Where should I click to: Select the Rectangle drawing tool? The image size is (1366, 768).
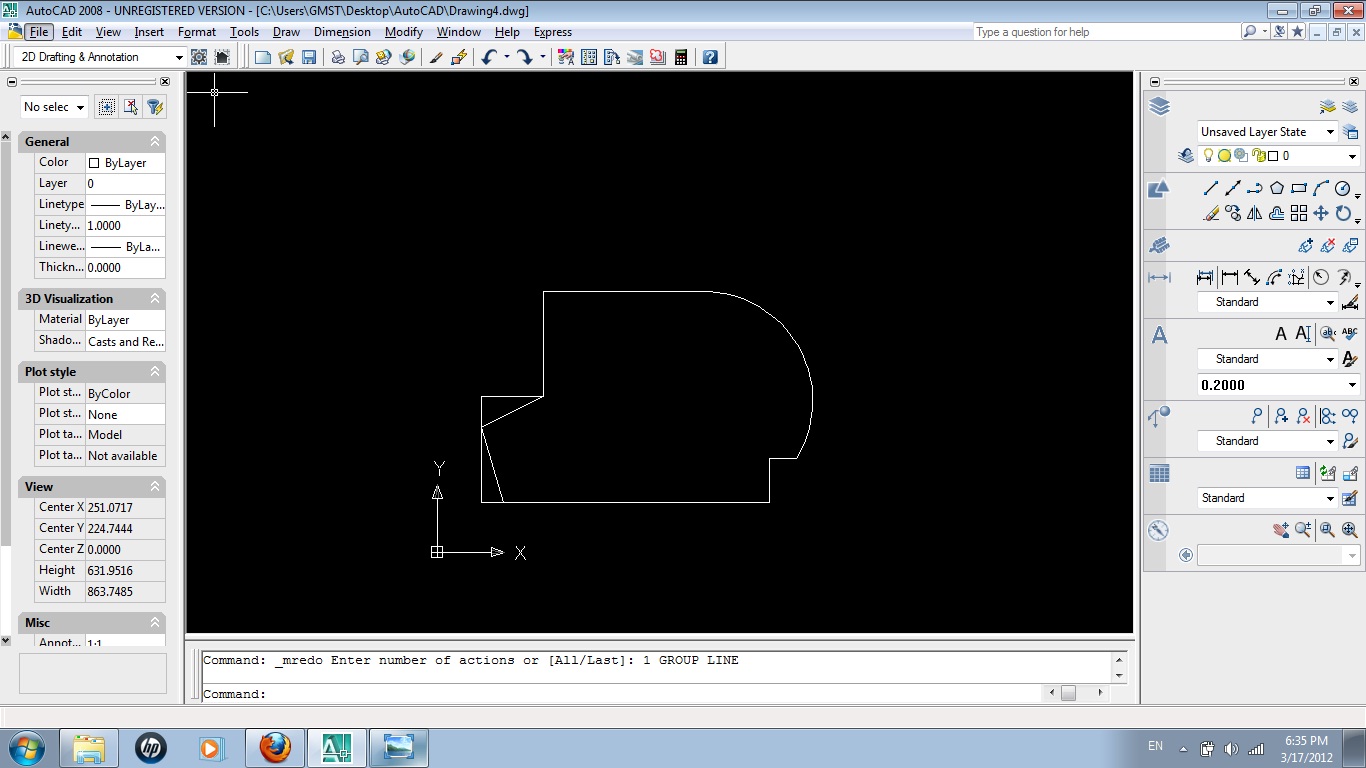click(x=1299, y=188)
